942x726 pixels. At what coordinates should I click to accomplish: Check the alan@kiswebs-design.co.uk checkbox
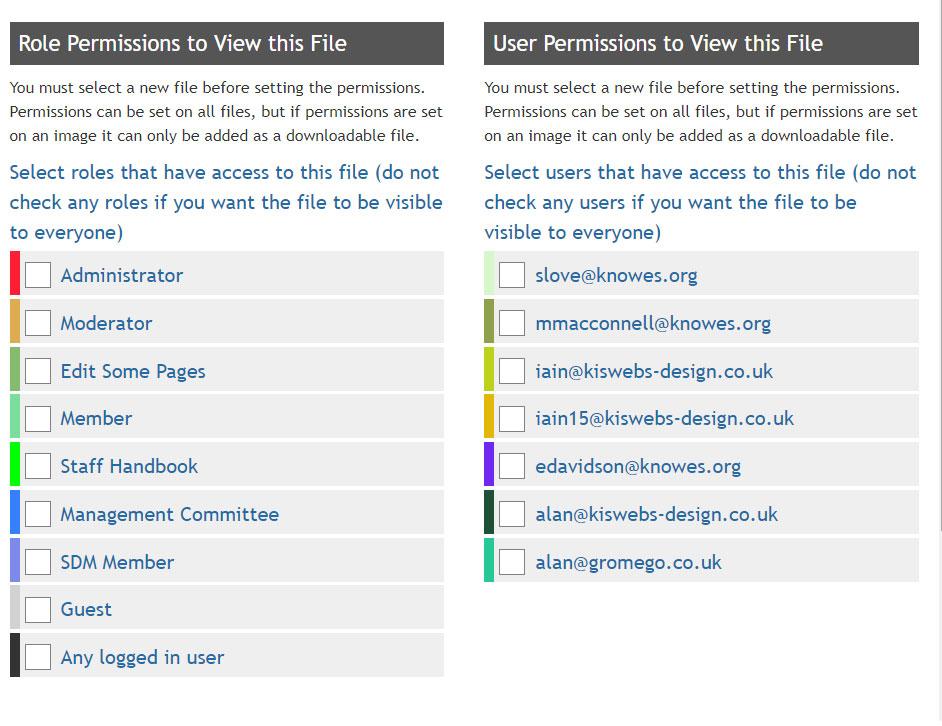tap(512, 514)
